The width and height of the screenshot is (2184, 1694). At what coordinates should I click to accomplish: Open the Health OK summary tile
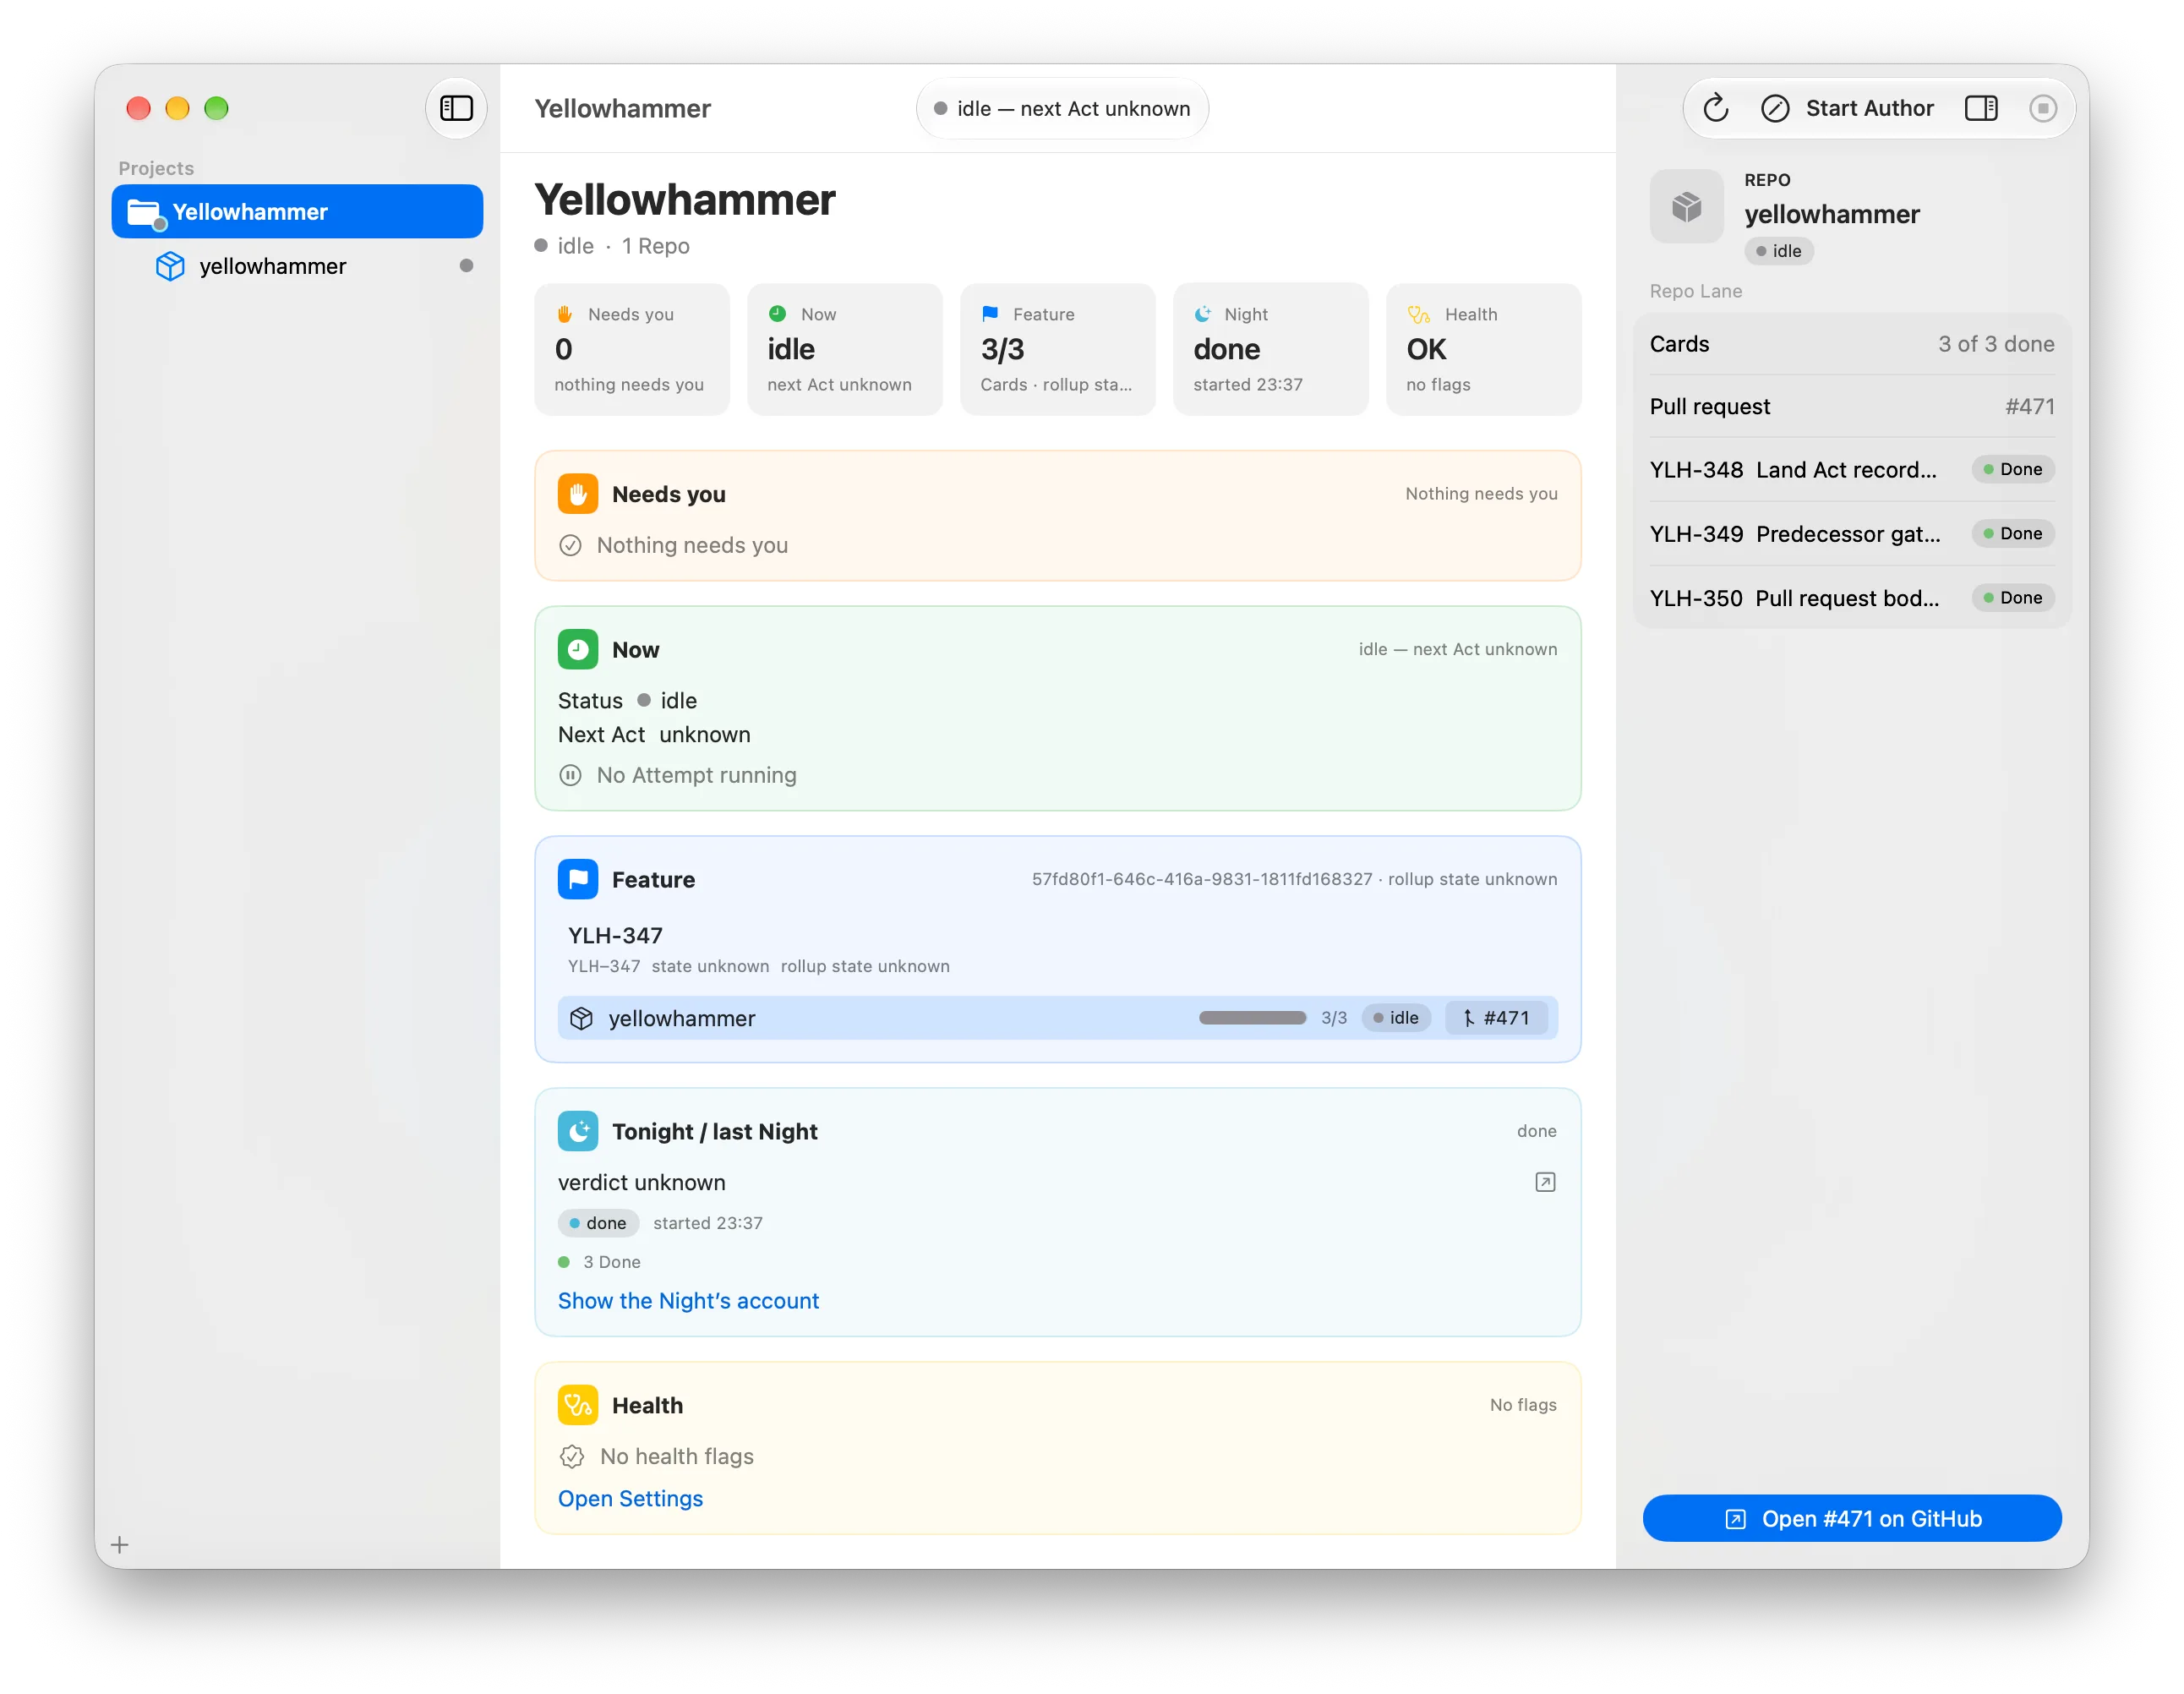pos(1483,349)
